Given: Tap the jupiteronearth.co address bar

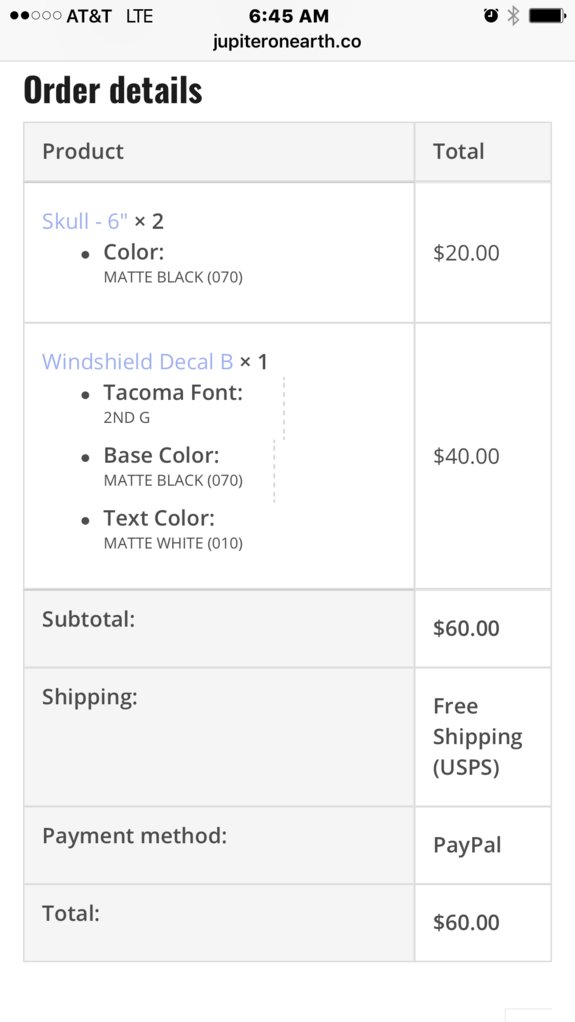Looking at the screenshot, I should [287, 42].
